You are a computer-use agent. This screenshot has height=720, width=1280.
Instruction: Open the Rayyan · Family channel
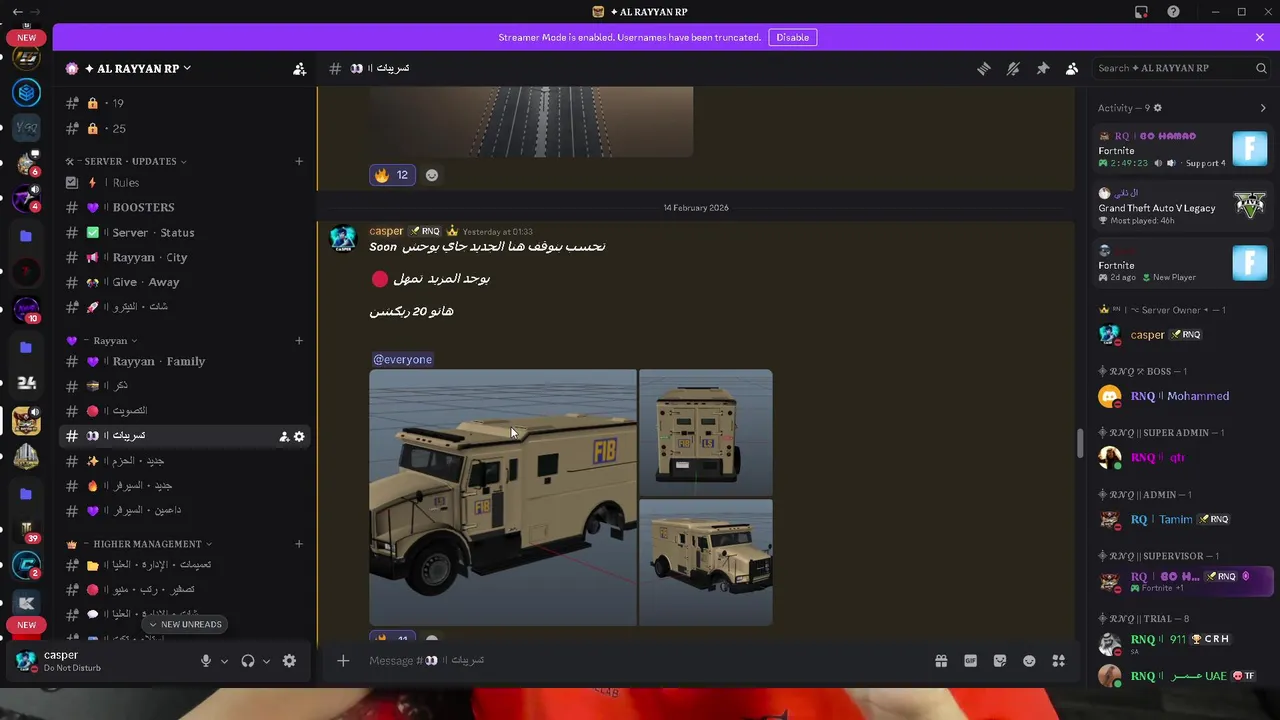(x=185, y=361)
